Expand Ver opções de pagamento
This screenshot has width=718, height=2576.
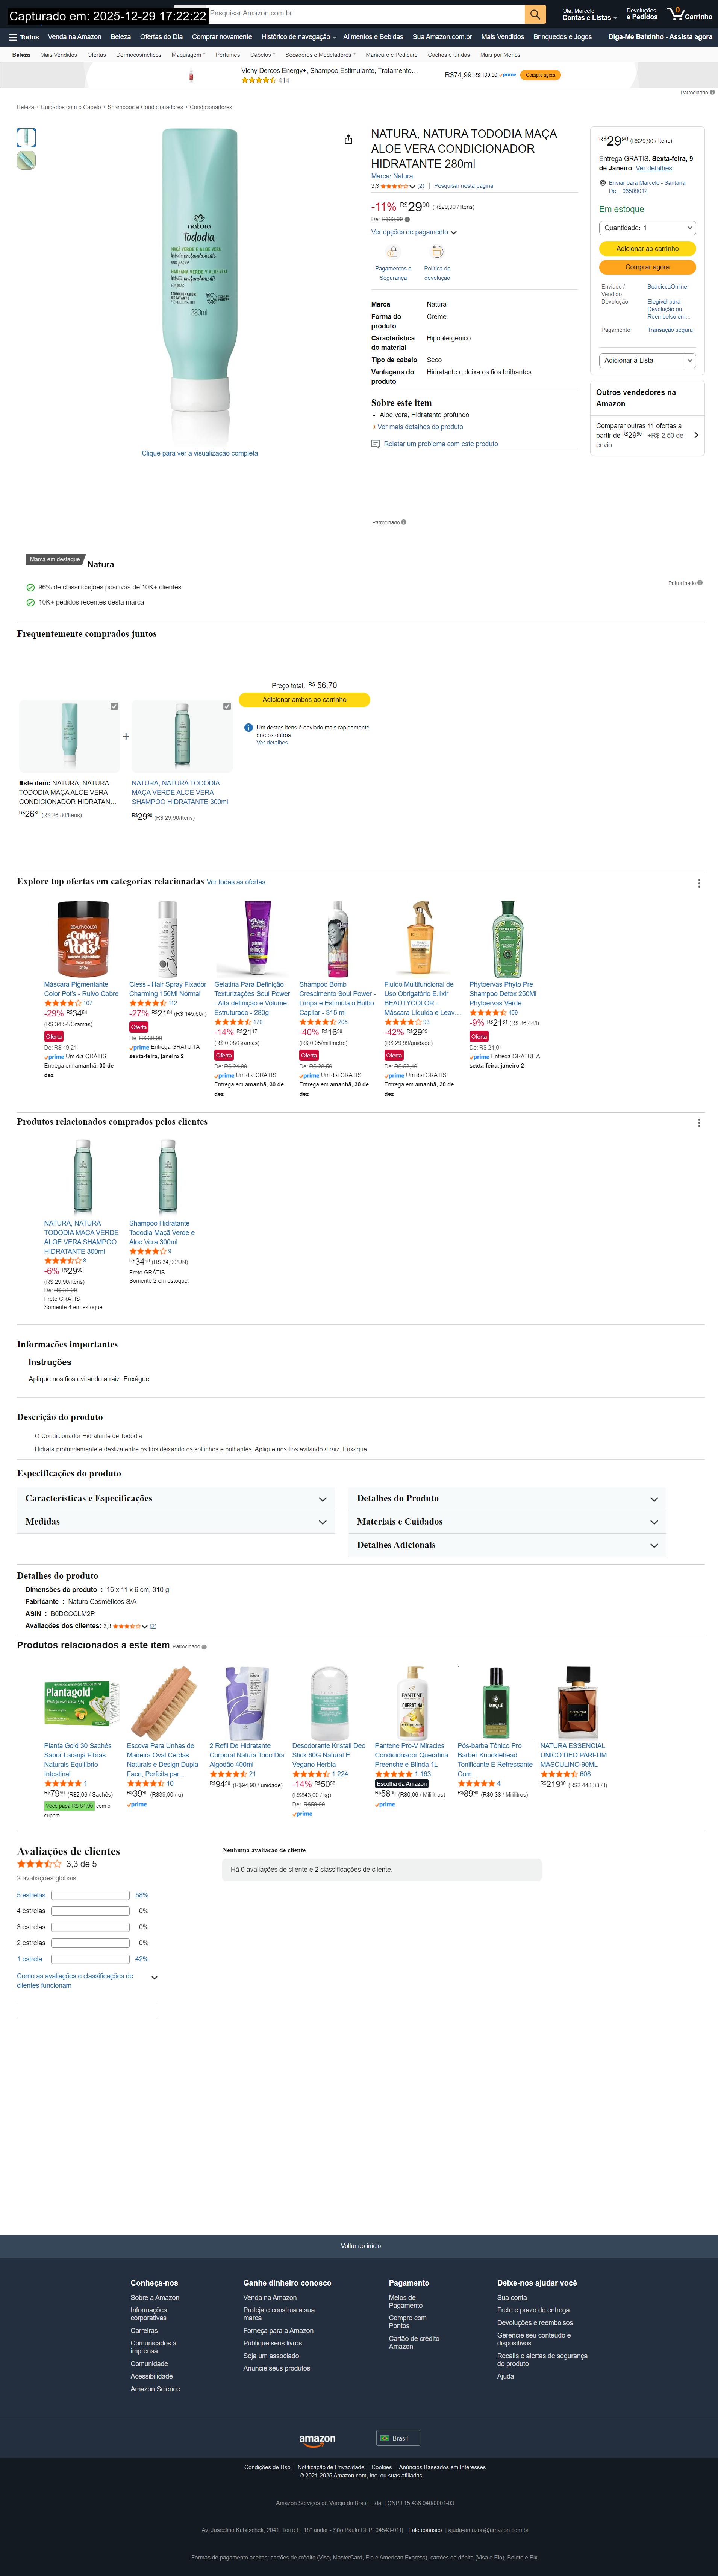tap(414, 232)
